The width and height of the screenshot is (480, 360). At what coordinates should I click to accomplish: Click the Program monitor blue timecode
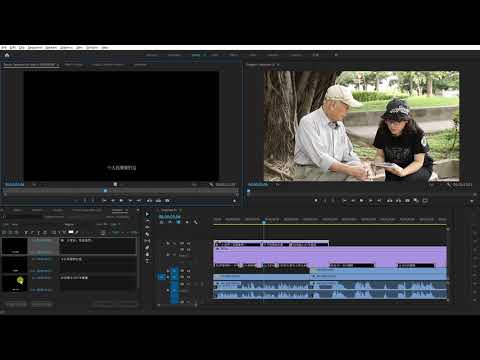pyautogui.click(x=258, y=184)
